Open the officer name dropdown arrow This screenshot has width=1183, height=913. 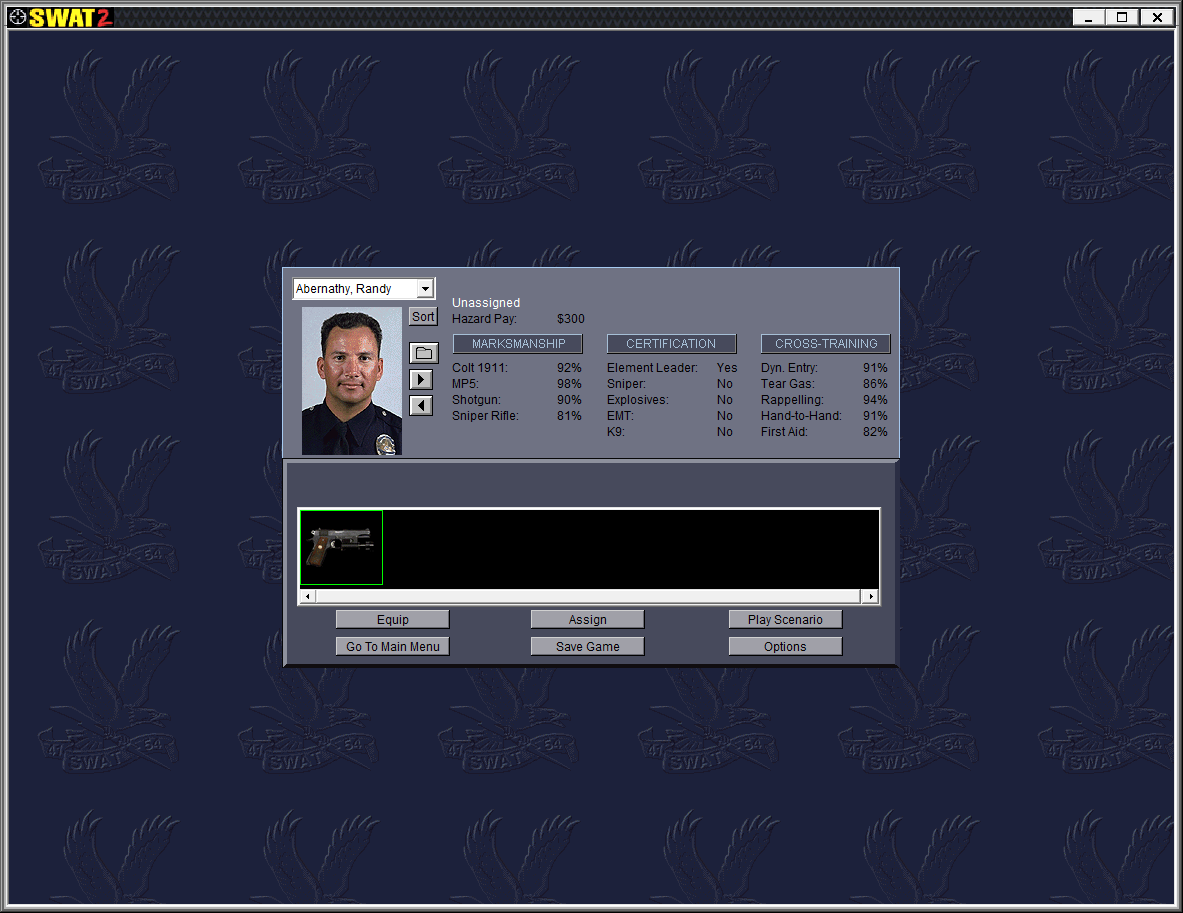coord(426,289)
